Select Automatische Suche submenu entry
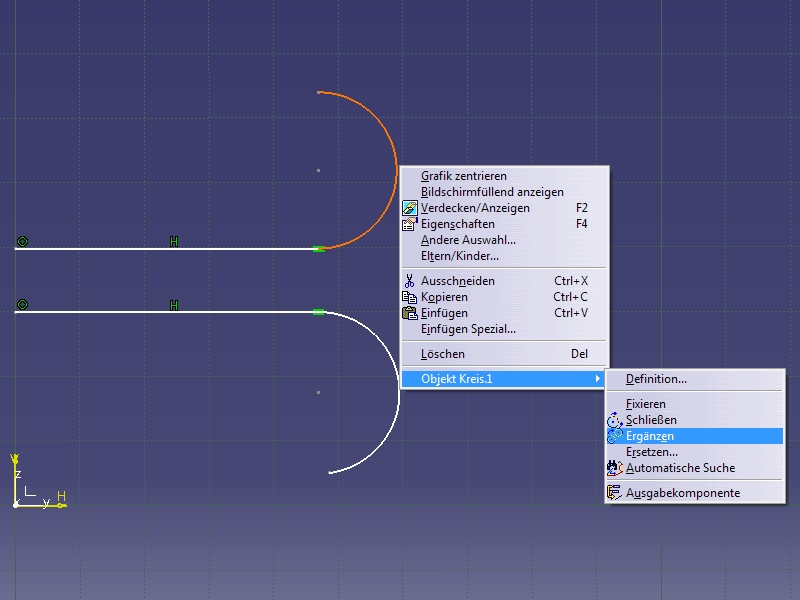This screenshot has width=800, height=600. [695, 468]
